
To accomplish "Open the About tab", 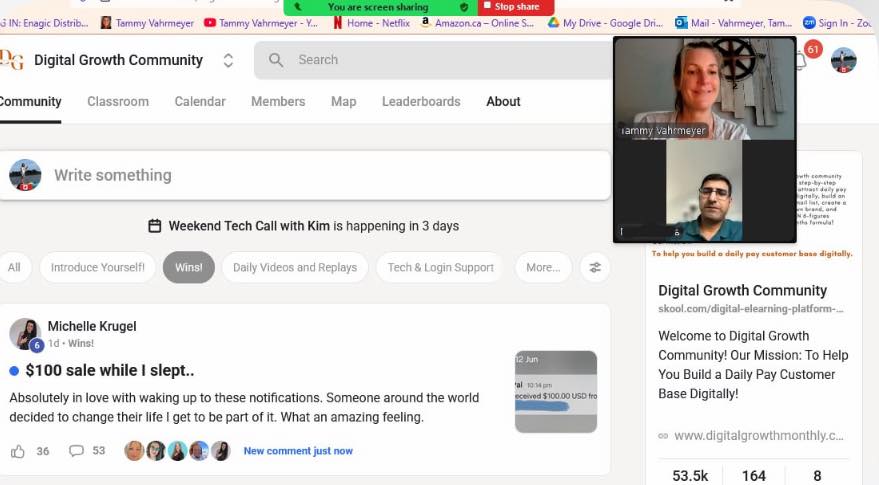I will (503, 101).
